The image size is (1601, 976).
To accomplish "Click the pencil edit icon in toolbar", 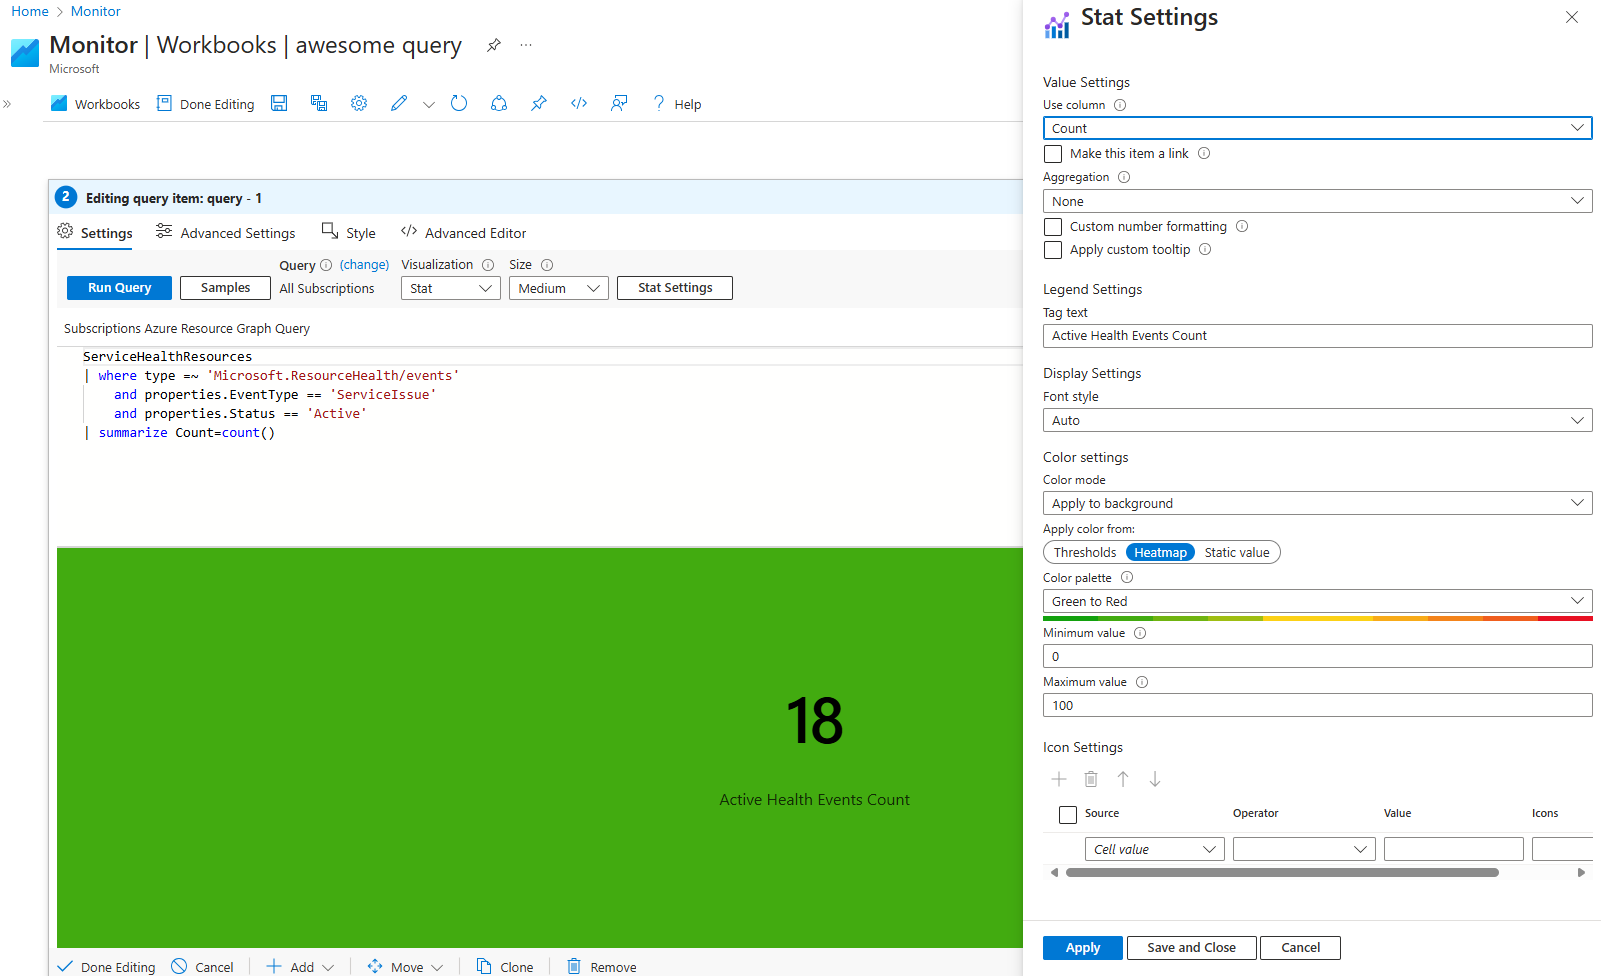I will pos(399,103).
